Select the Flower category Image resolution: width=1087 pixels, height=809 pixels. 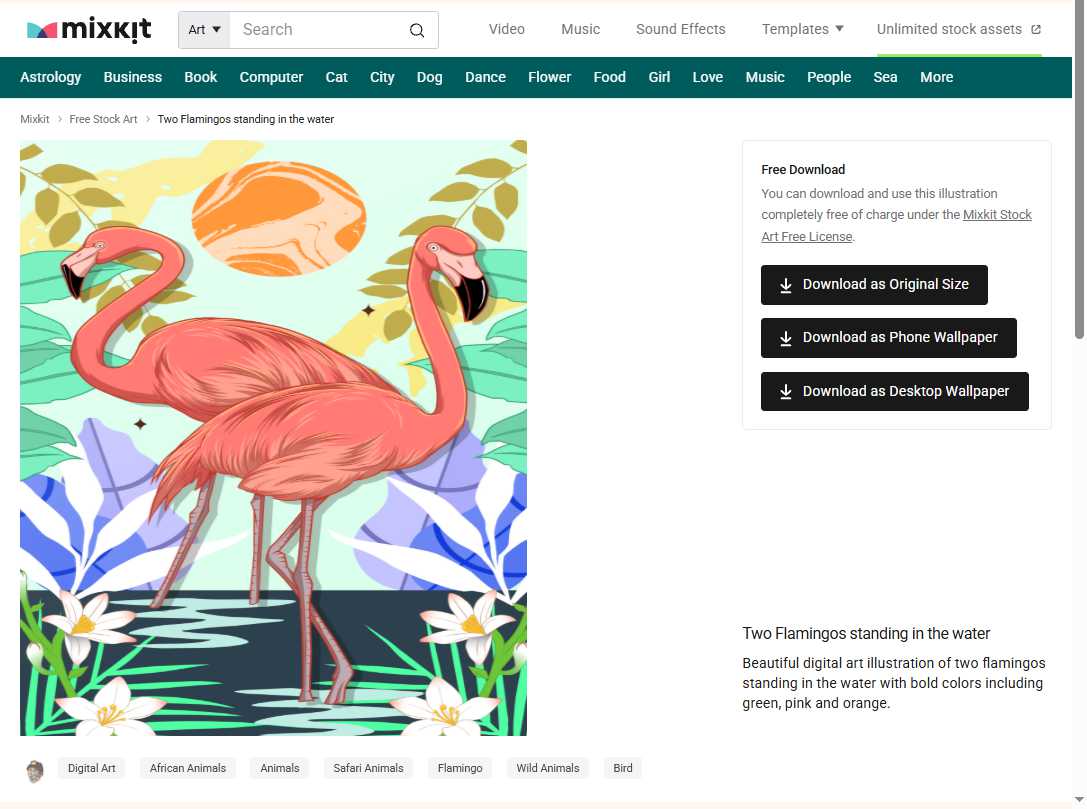point(549,77)
